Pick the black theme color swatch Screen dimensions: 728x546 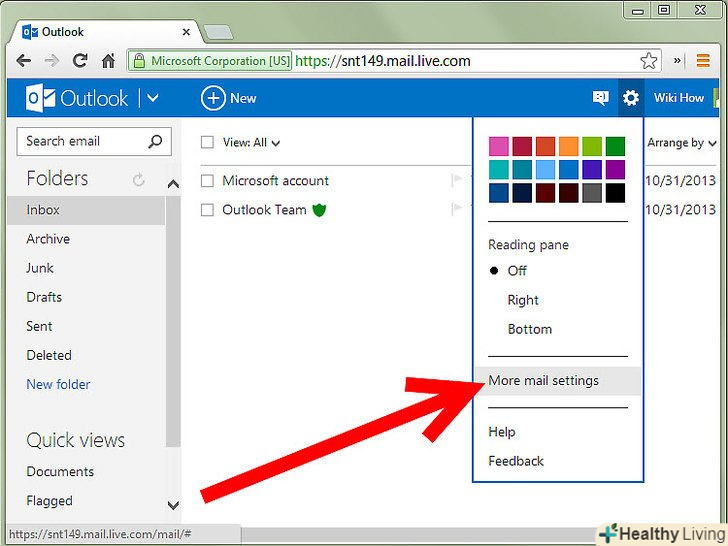615,193
